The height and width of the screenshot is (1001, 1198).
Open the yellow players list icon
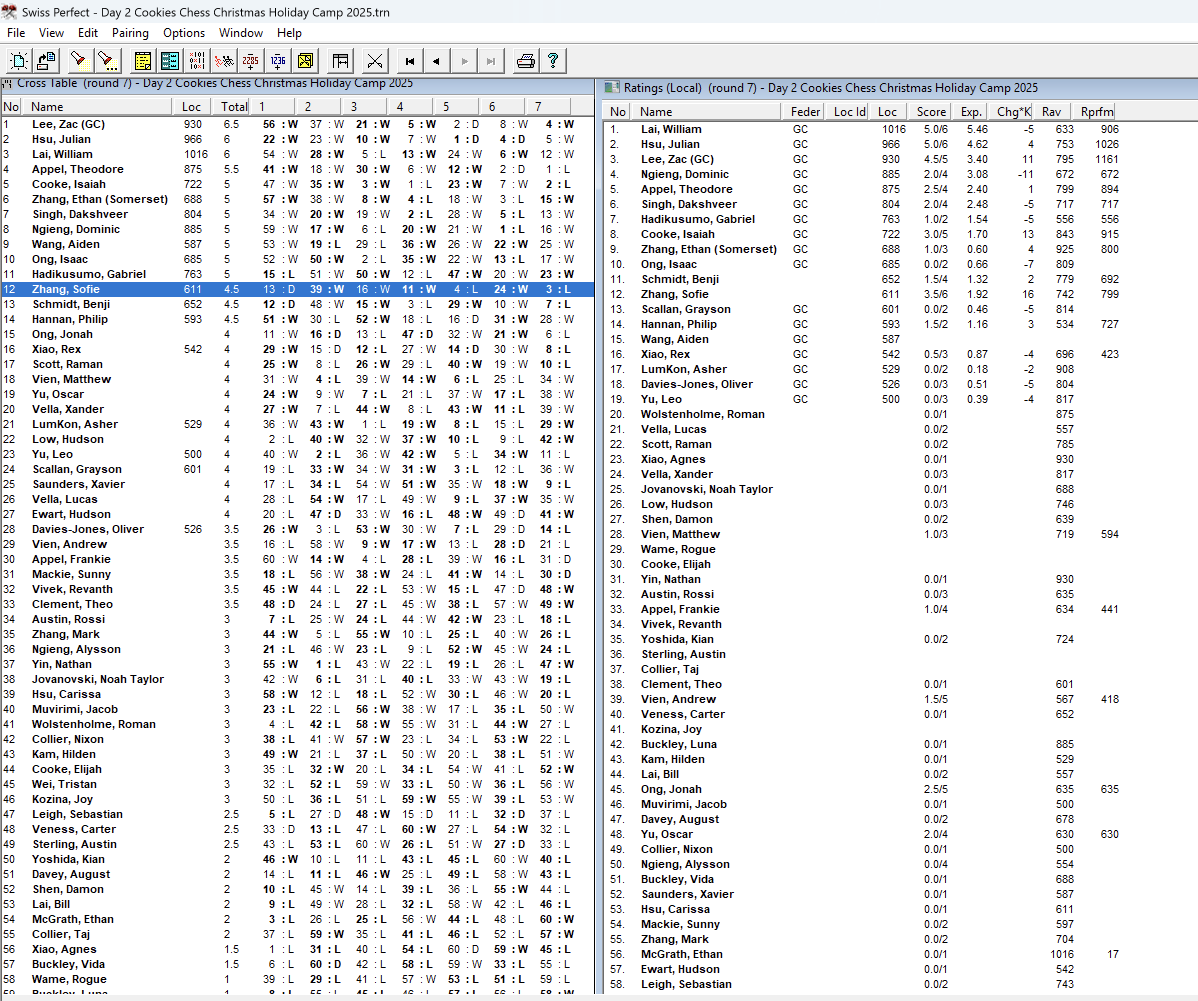(x=142, y=60)
